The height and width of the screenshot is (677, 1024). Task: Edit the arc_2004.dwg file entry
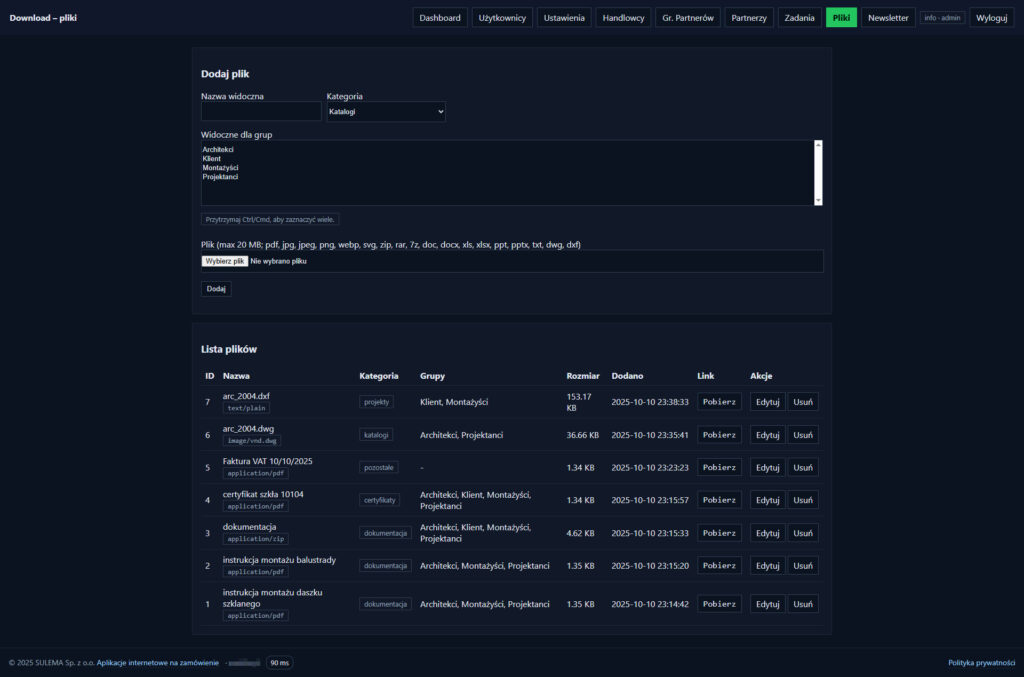(x=767, y=435)
